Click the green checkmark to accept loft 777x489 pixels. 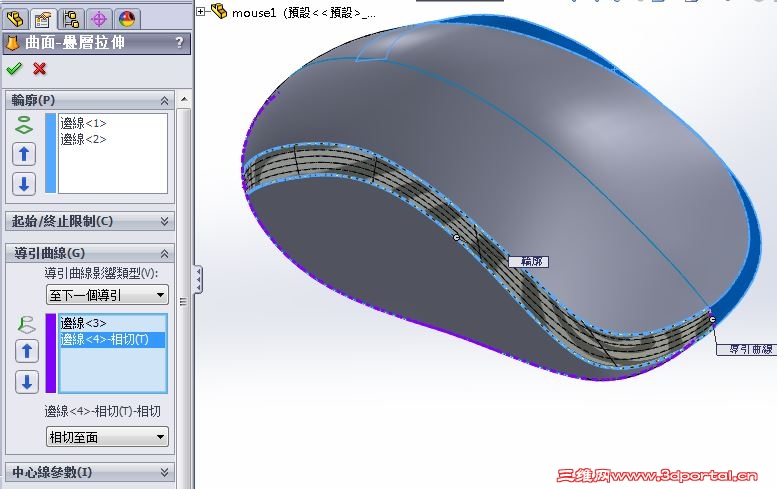pos(14,68)
